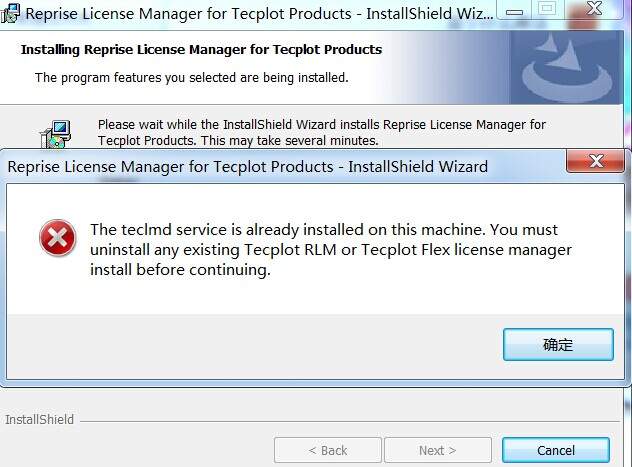
Task: Click the red error icon in the dialog
Action: (57, 238)
